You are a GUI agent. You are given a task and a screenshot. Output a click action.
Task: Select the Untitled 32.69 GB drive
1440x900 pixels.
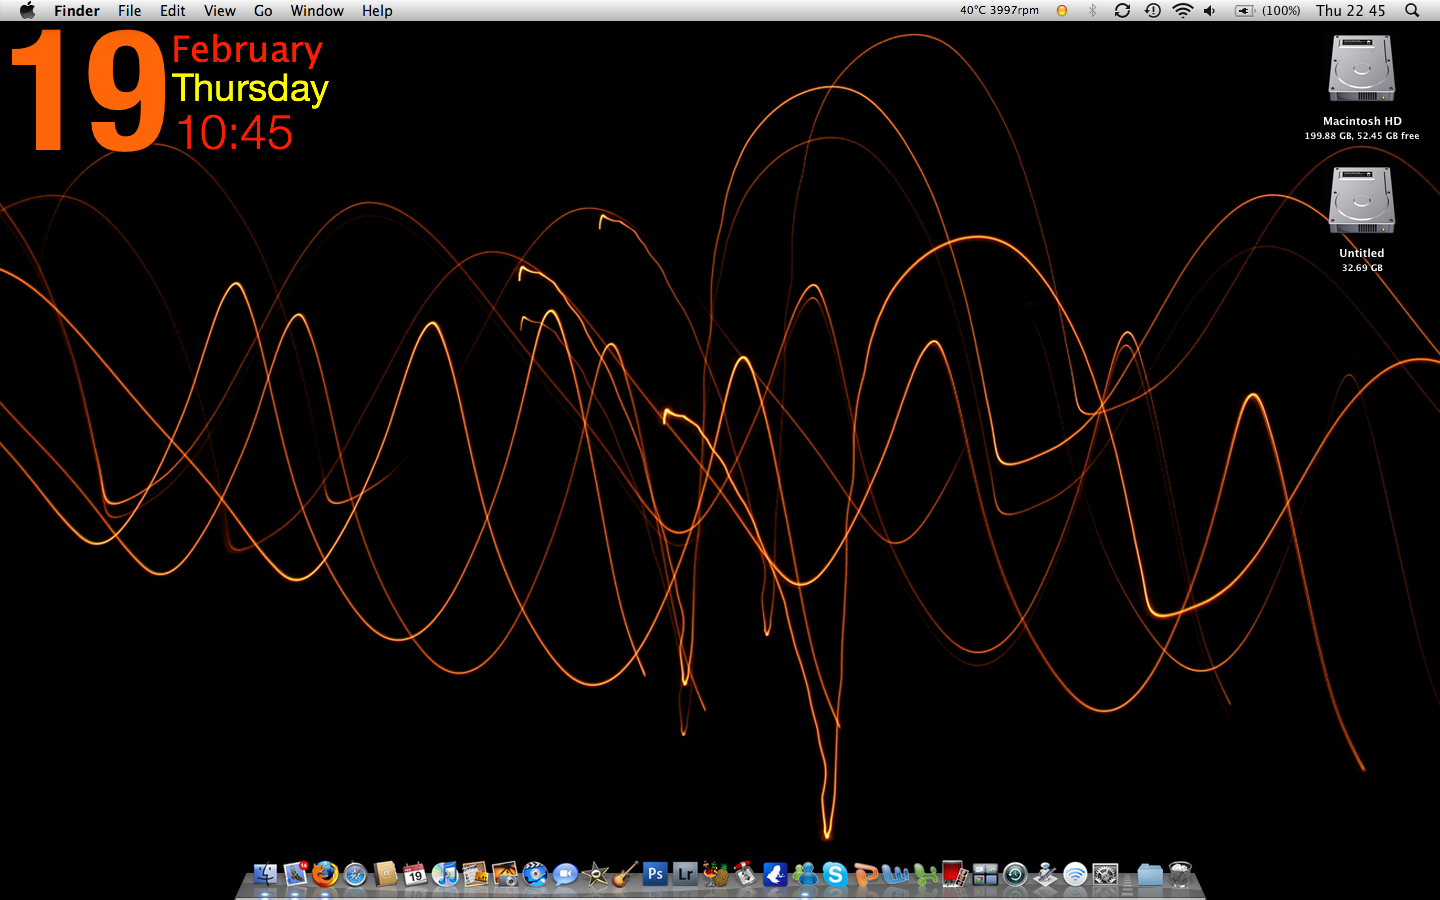pyautogui.click(x=1361, y=201)
